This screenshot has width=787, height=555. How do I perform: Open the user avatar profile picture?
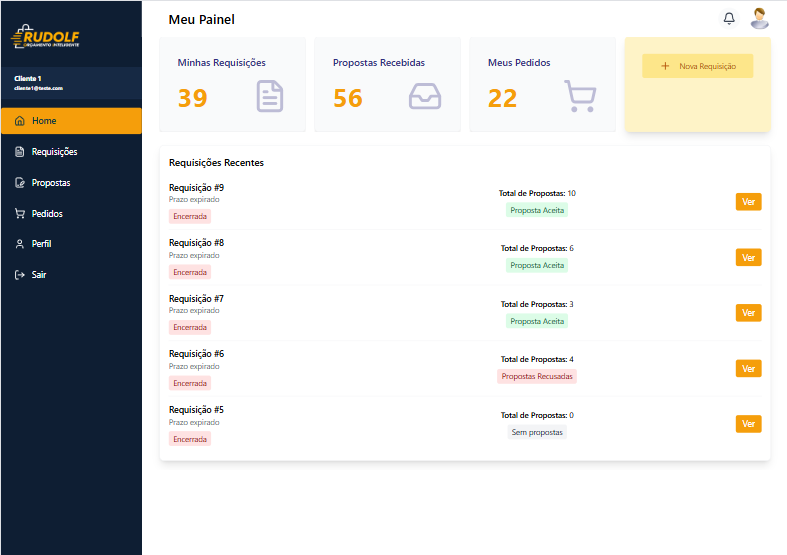coord(760,18)
